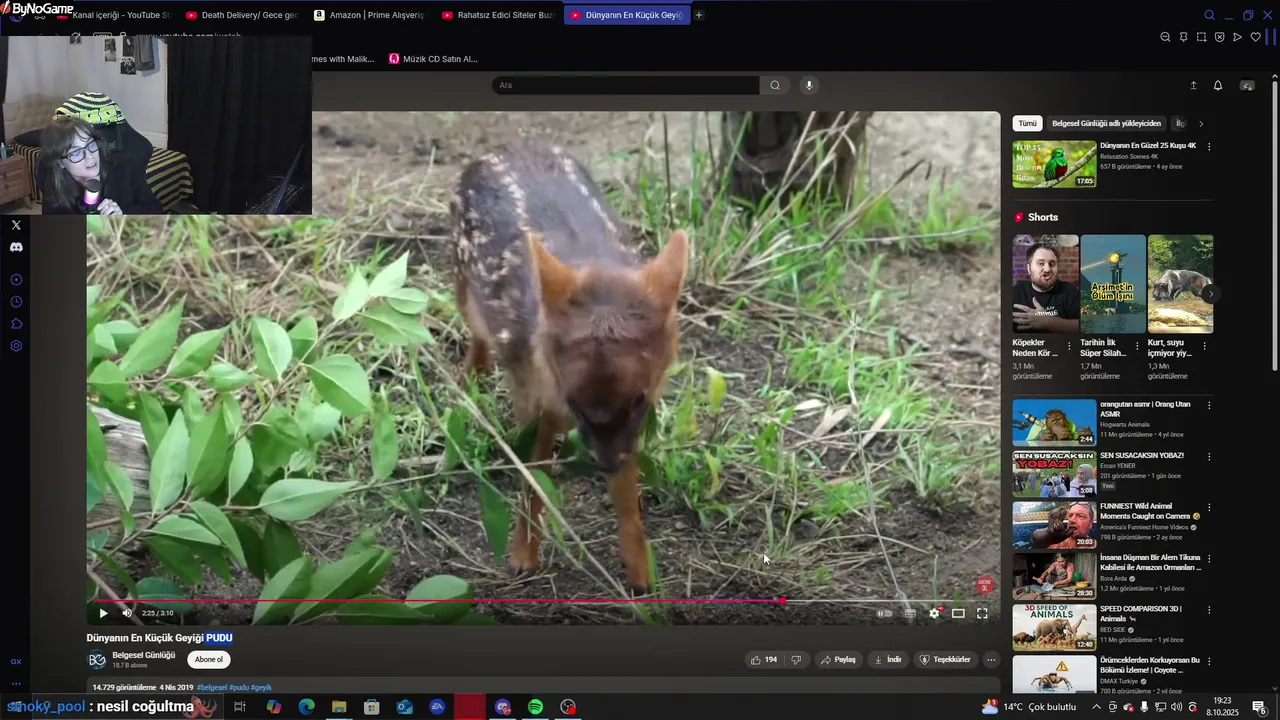
Task: Mute the video with the speaker icon
Action: pyautogui.click(x=127, y=613)
